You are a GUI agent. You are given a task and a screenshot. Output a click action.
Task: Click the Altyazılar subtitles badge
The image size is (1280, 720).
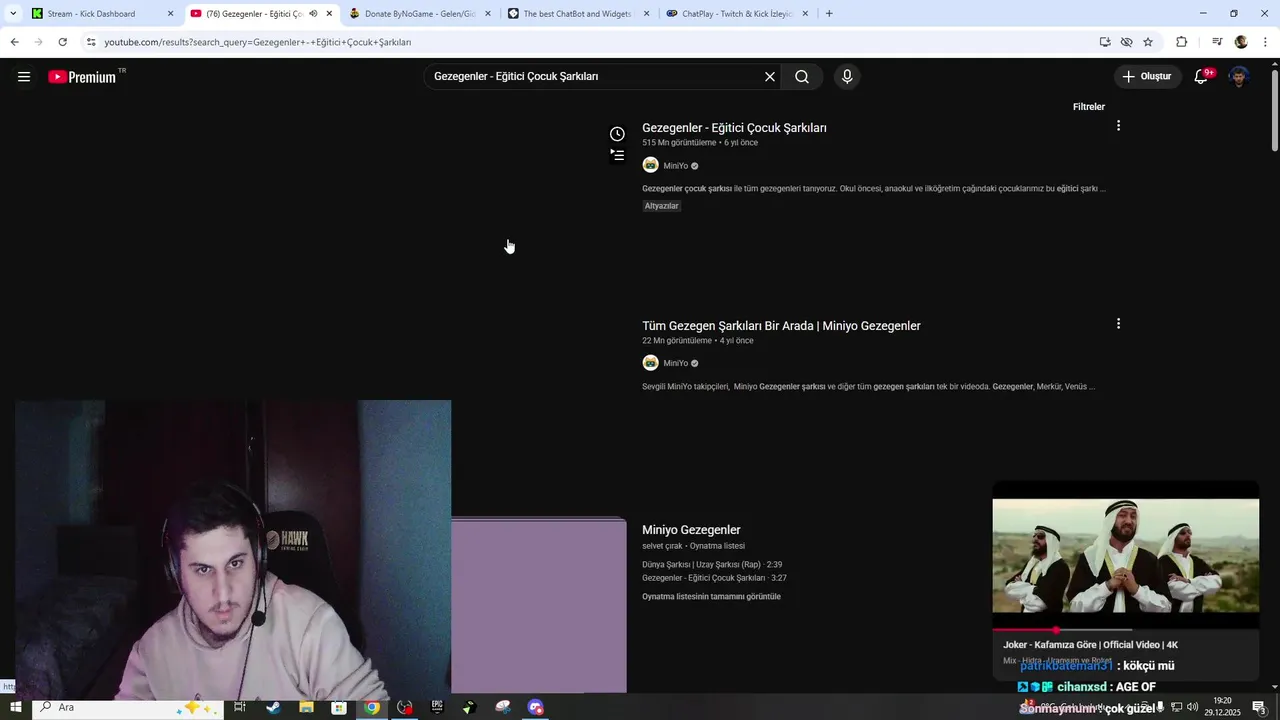(x=661, y=206)
